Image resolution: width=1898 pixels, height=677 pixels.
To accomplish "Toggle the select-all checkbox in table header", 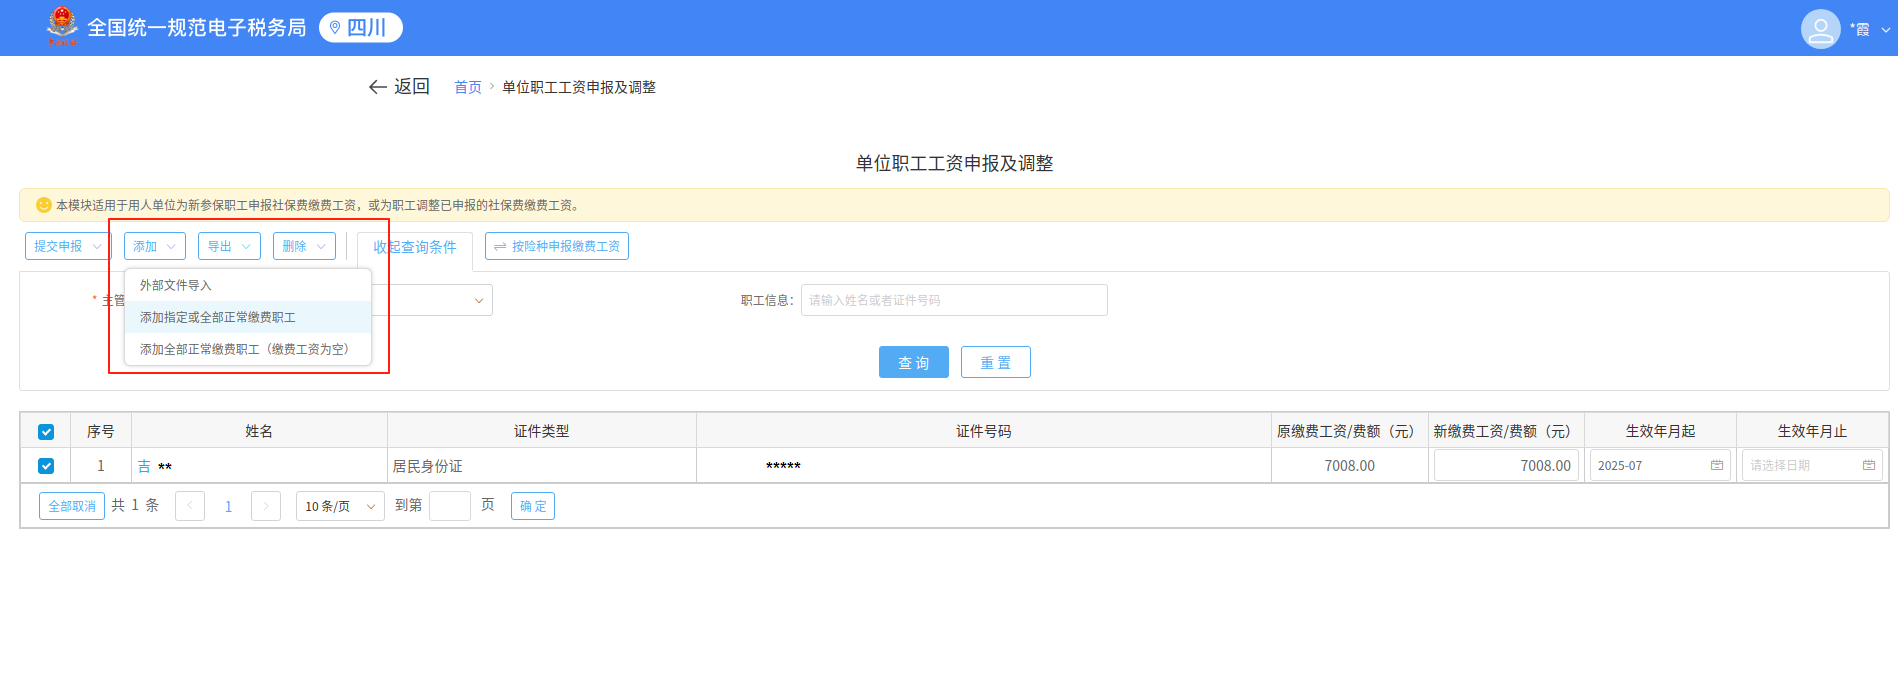I will pyautogui.click(x=46, y=432).
